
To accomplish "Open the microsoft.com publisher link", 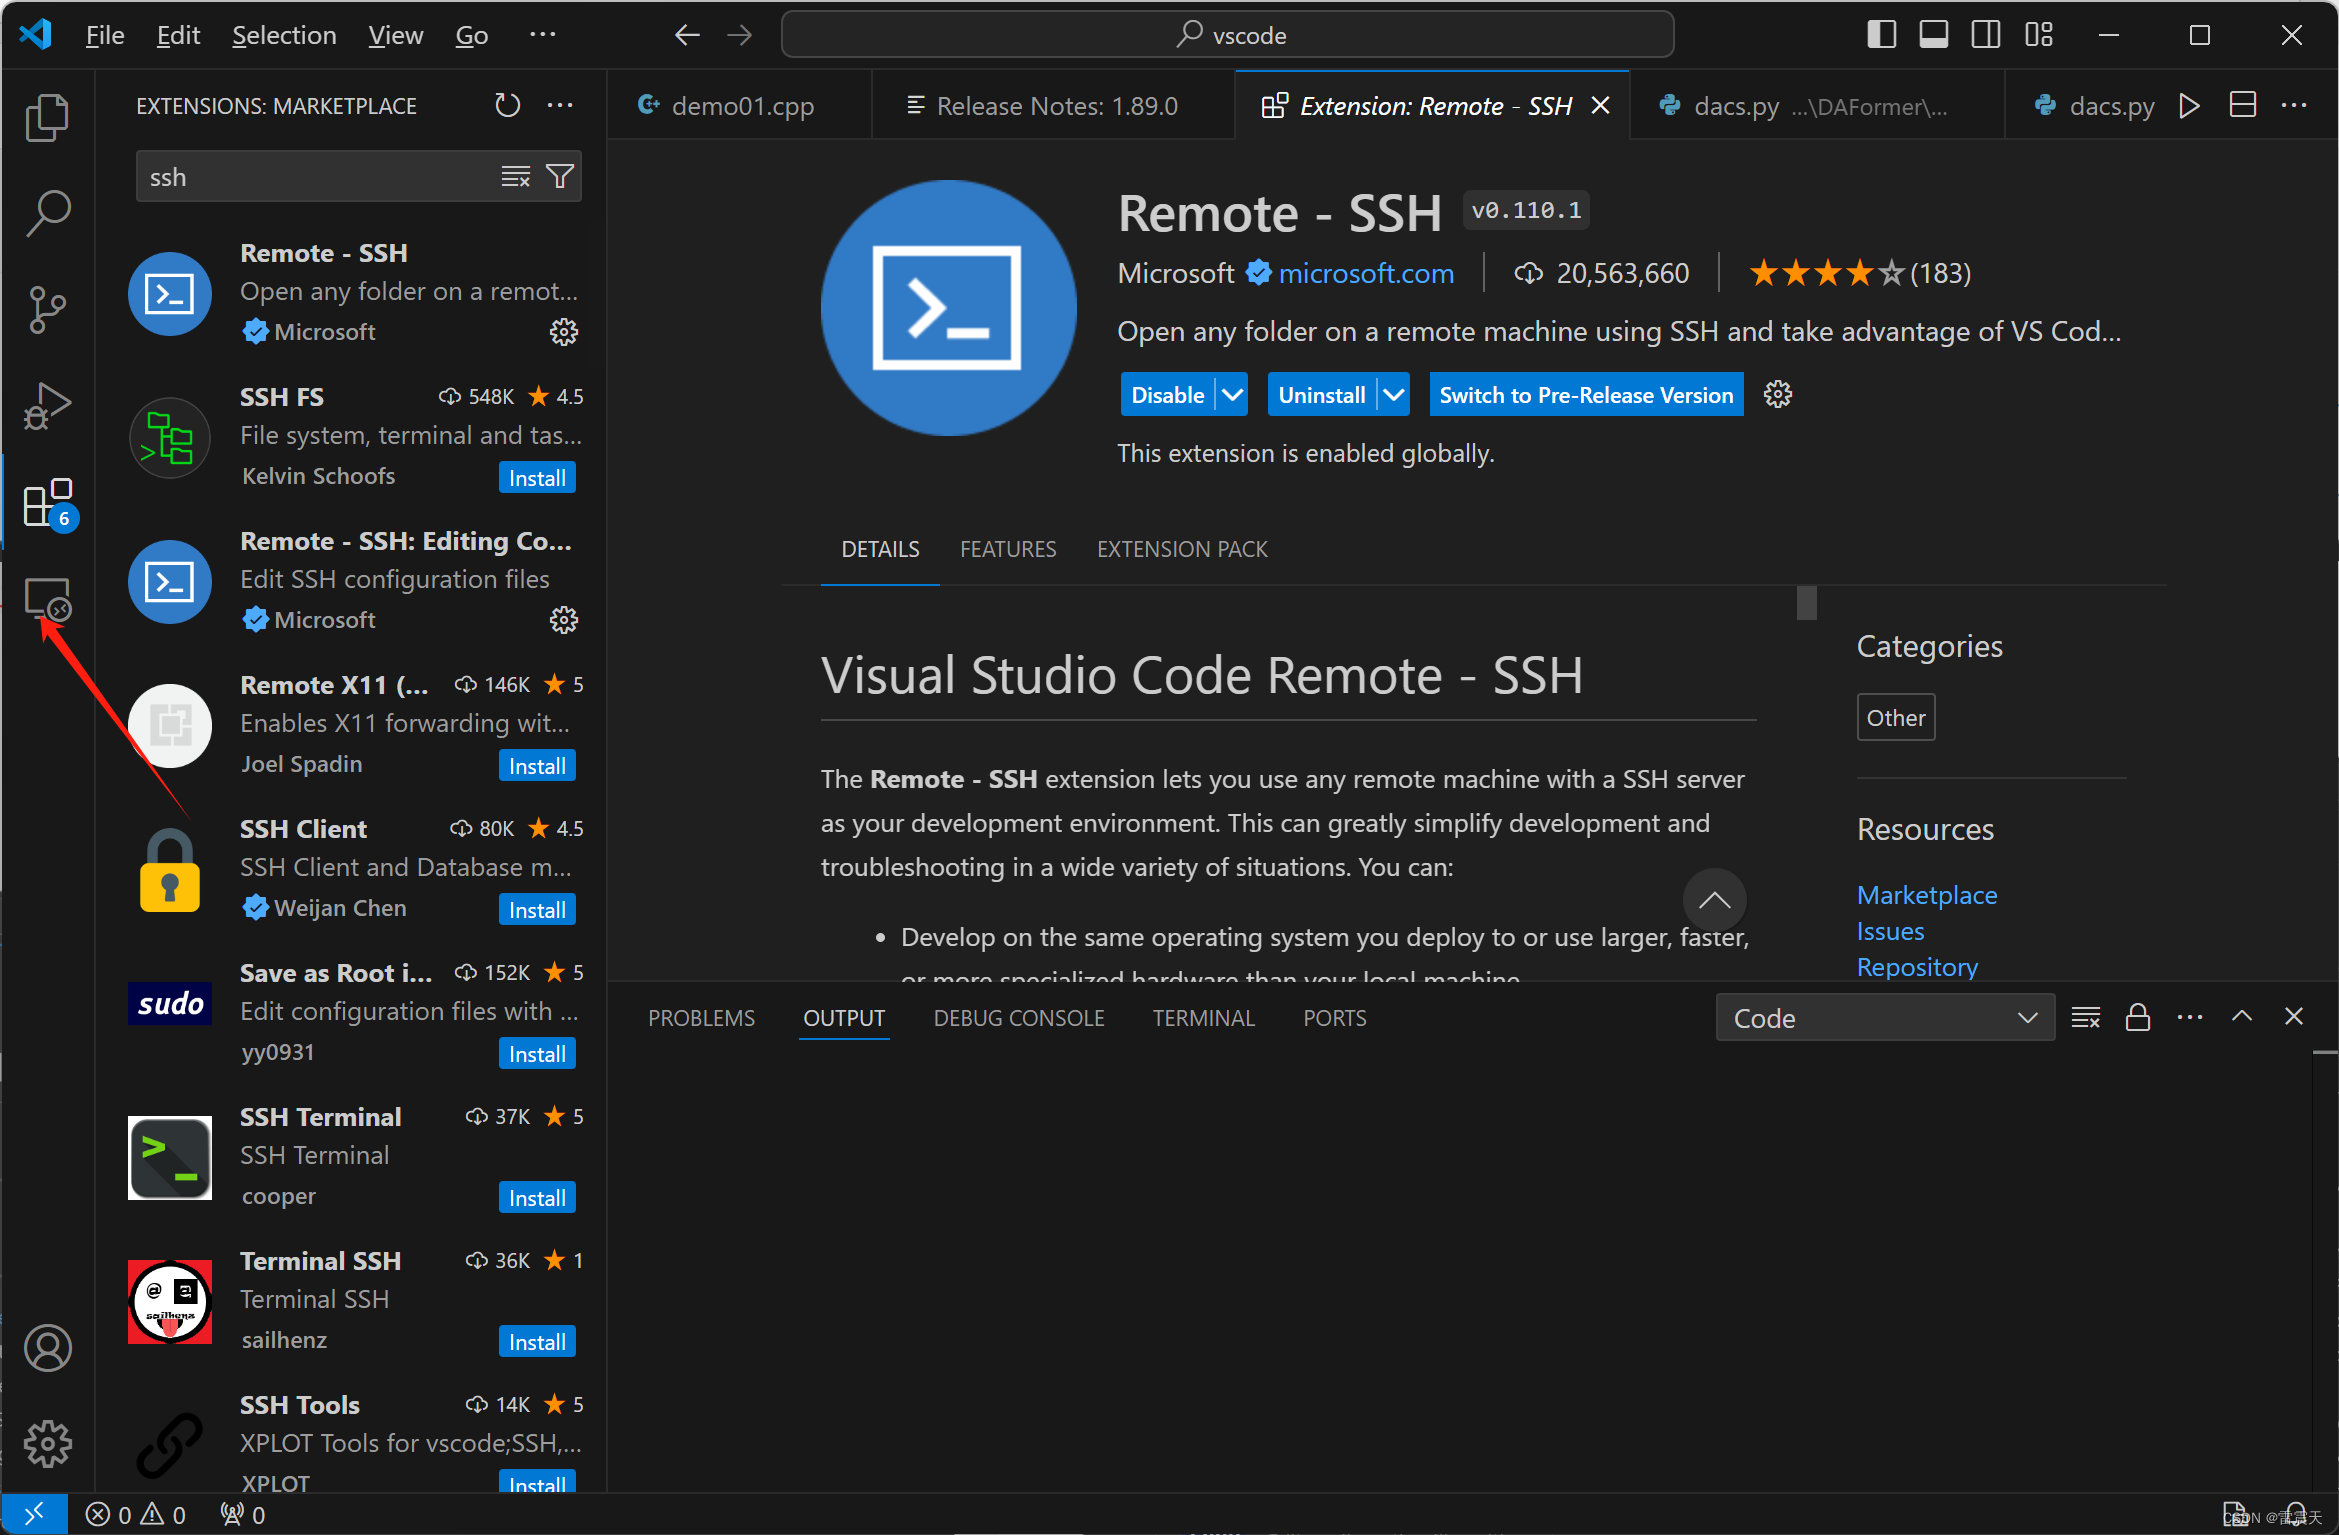I will (1366, 273).
